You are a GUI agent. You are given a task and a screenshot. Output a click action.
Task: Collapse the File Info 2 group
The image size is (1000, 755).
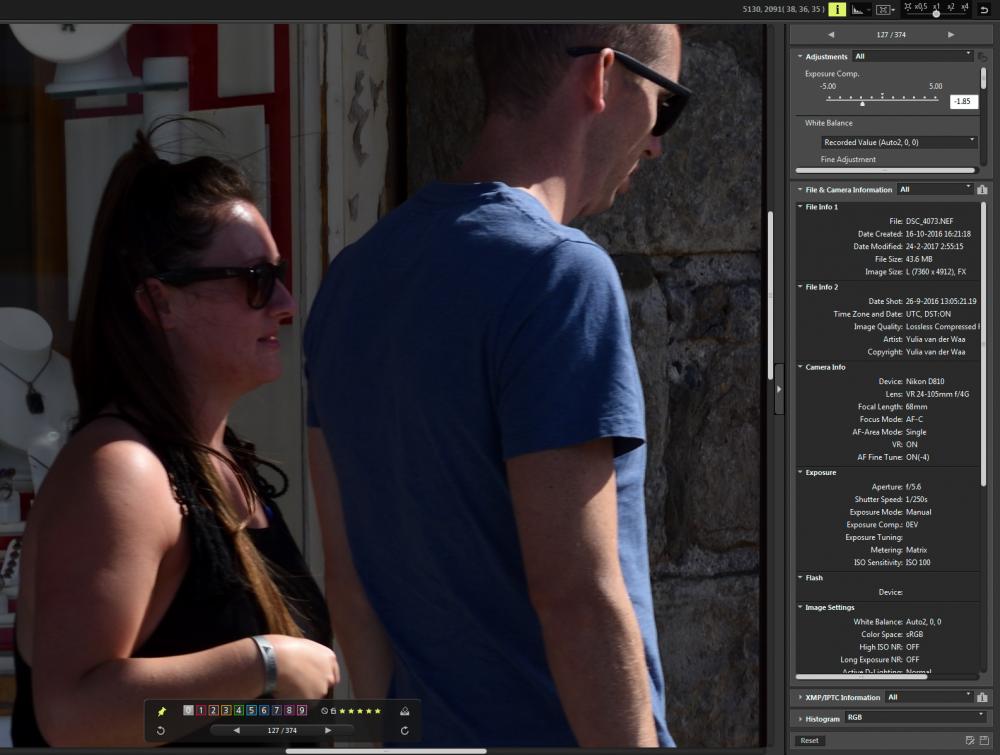(800, 287)
